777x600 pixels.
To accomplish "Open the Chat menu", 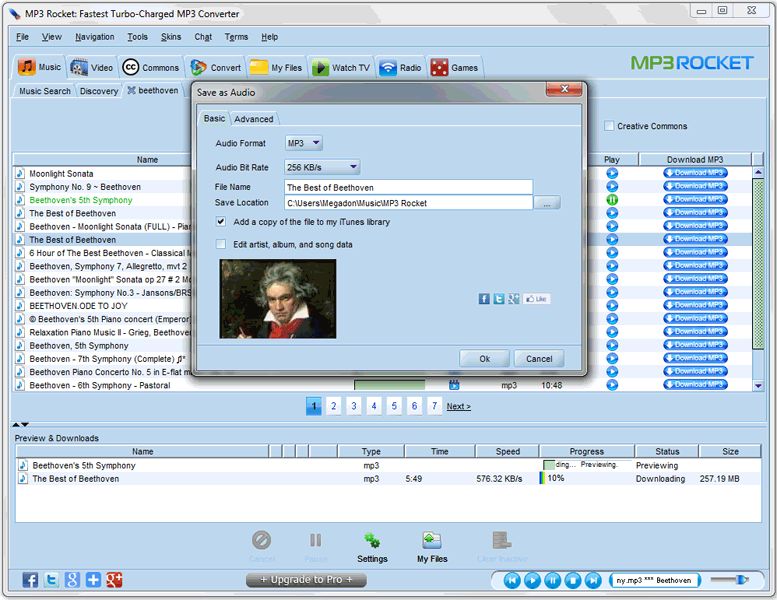I will pos(203,37).
